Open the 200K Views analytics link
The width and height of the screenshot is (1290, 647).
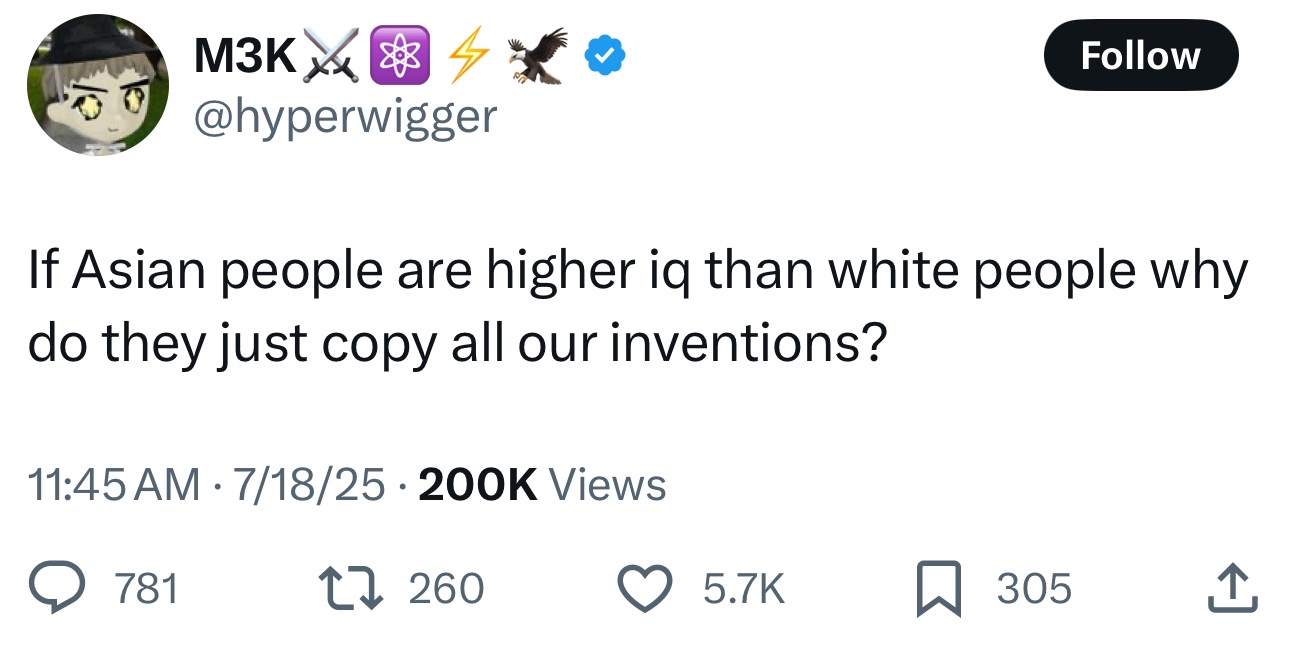tap(542, 486)
